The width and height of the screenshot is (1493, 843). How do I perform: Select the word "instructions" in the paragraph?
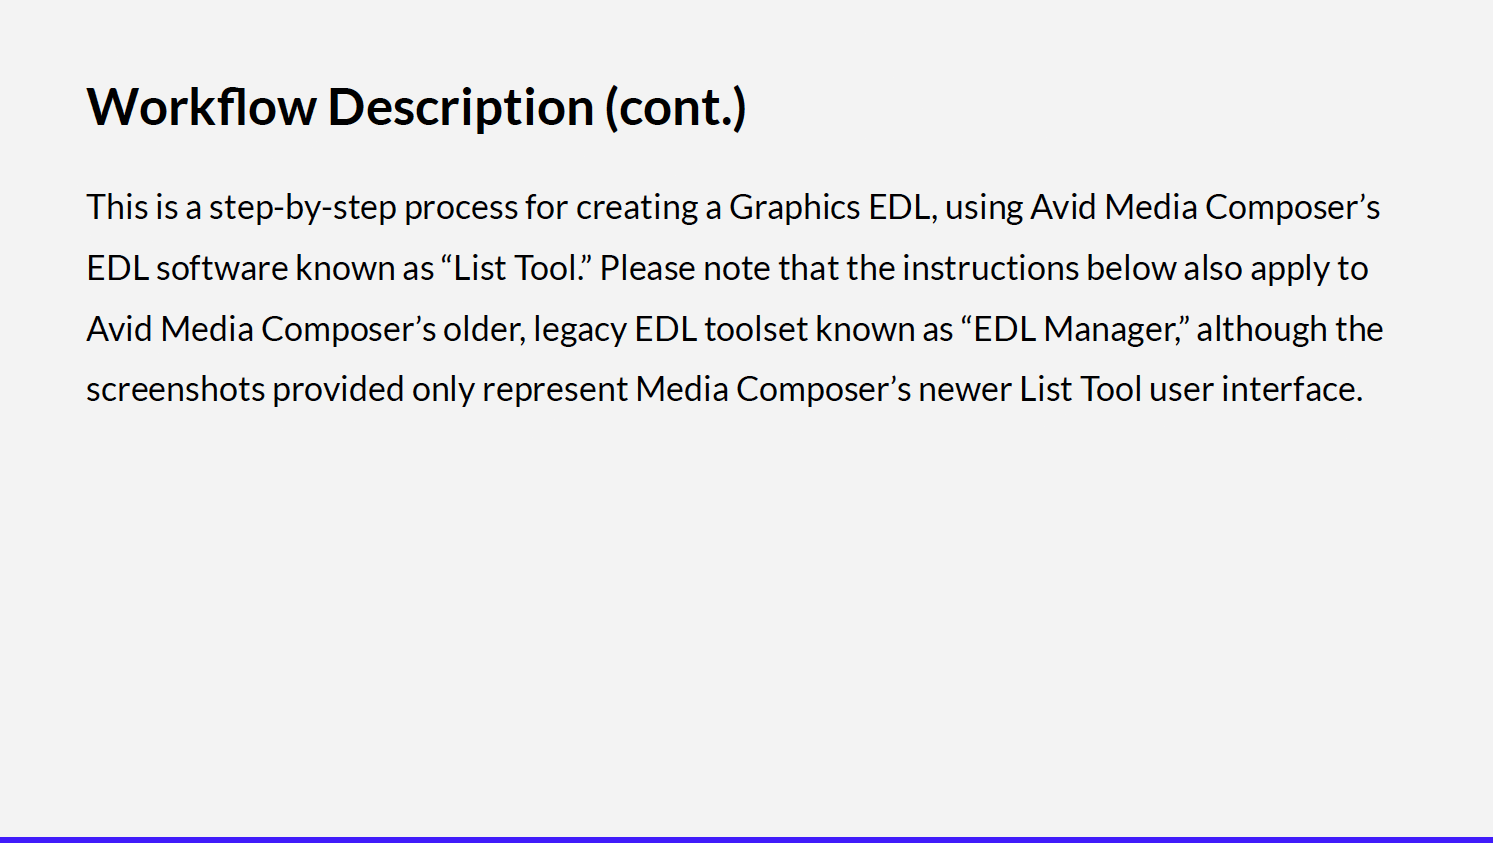pos(990,268)
